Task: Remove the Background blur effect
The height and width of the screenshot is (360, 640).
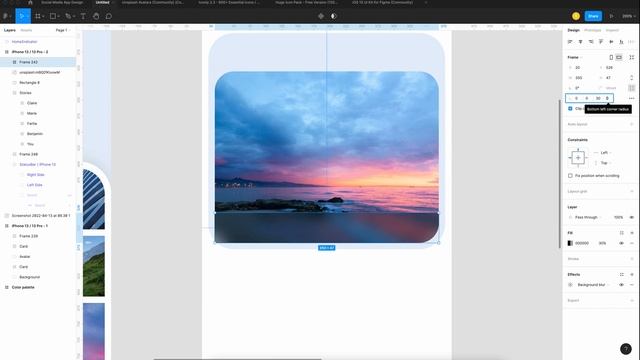Action: click(632, 285)
